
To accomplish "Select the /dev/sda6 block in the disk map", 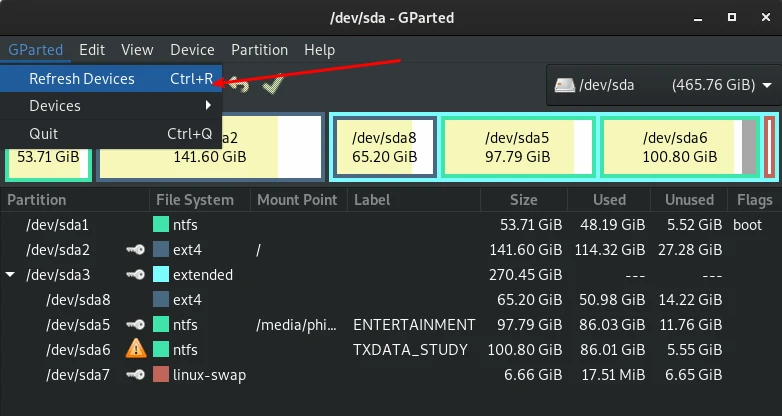I will [679, 147].
